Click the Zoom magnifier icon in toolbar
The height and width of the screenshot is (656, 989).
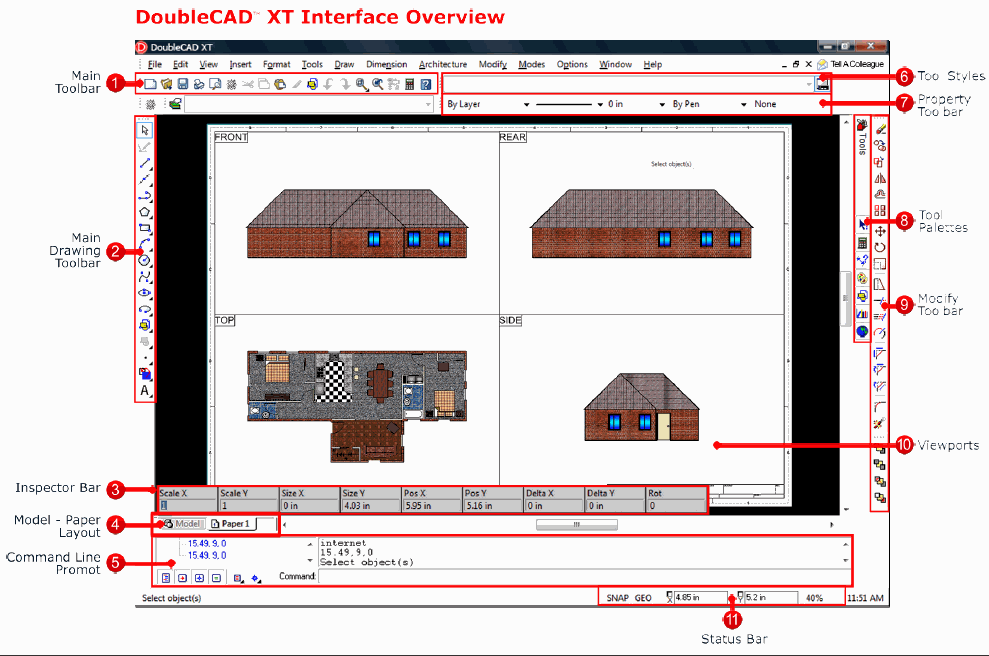pos(361,84)
